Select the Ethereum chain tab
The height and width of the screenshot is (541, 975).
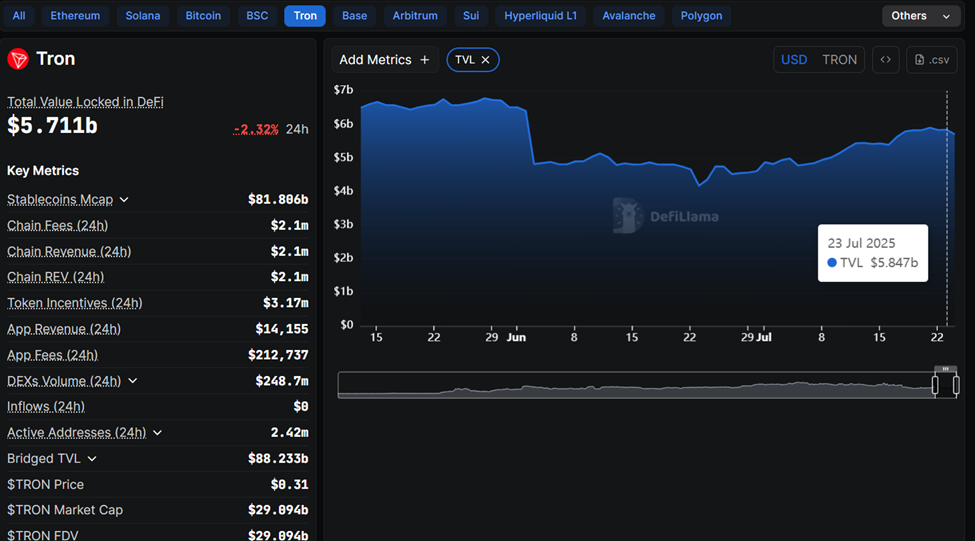pyautogui.click(x=75, y=16)
